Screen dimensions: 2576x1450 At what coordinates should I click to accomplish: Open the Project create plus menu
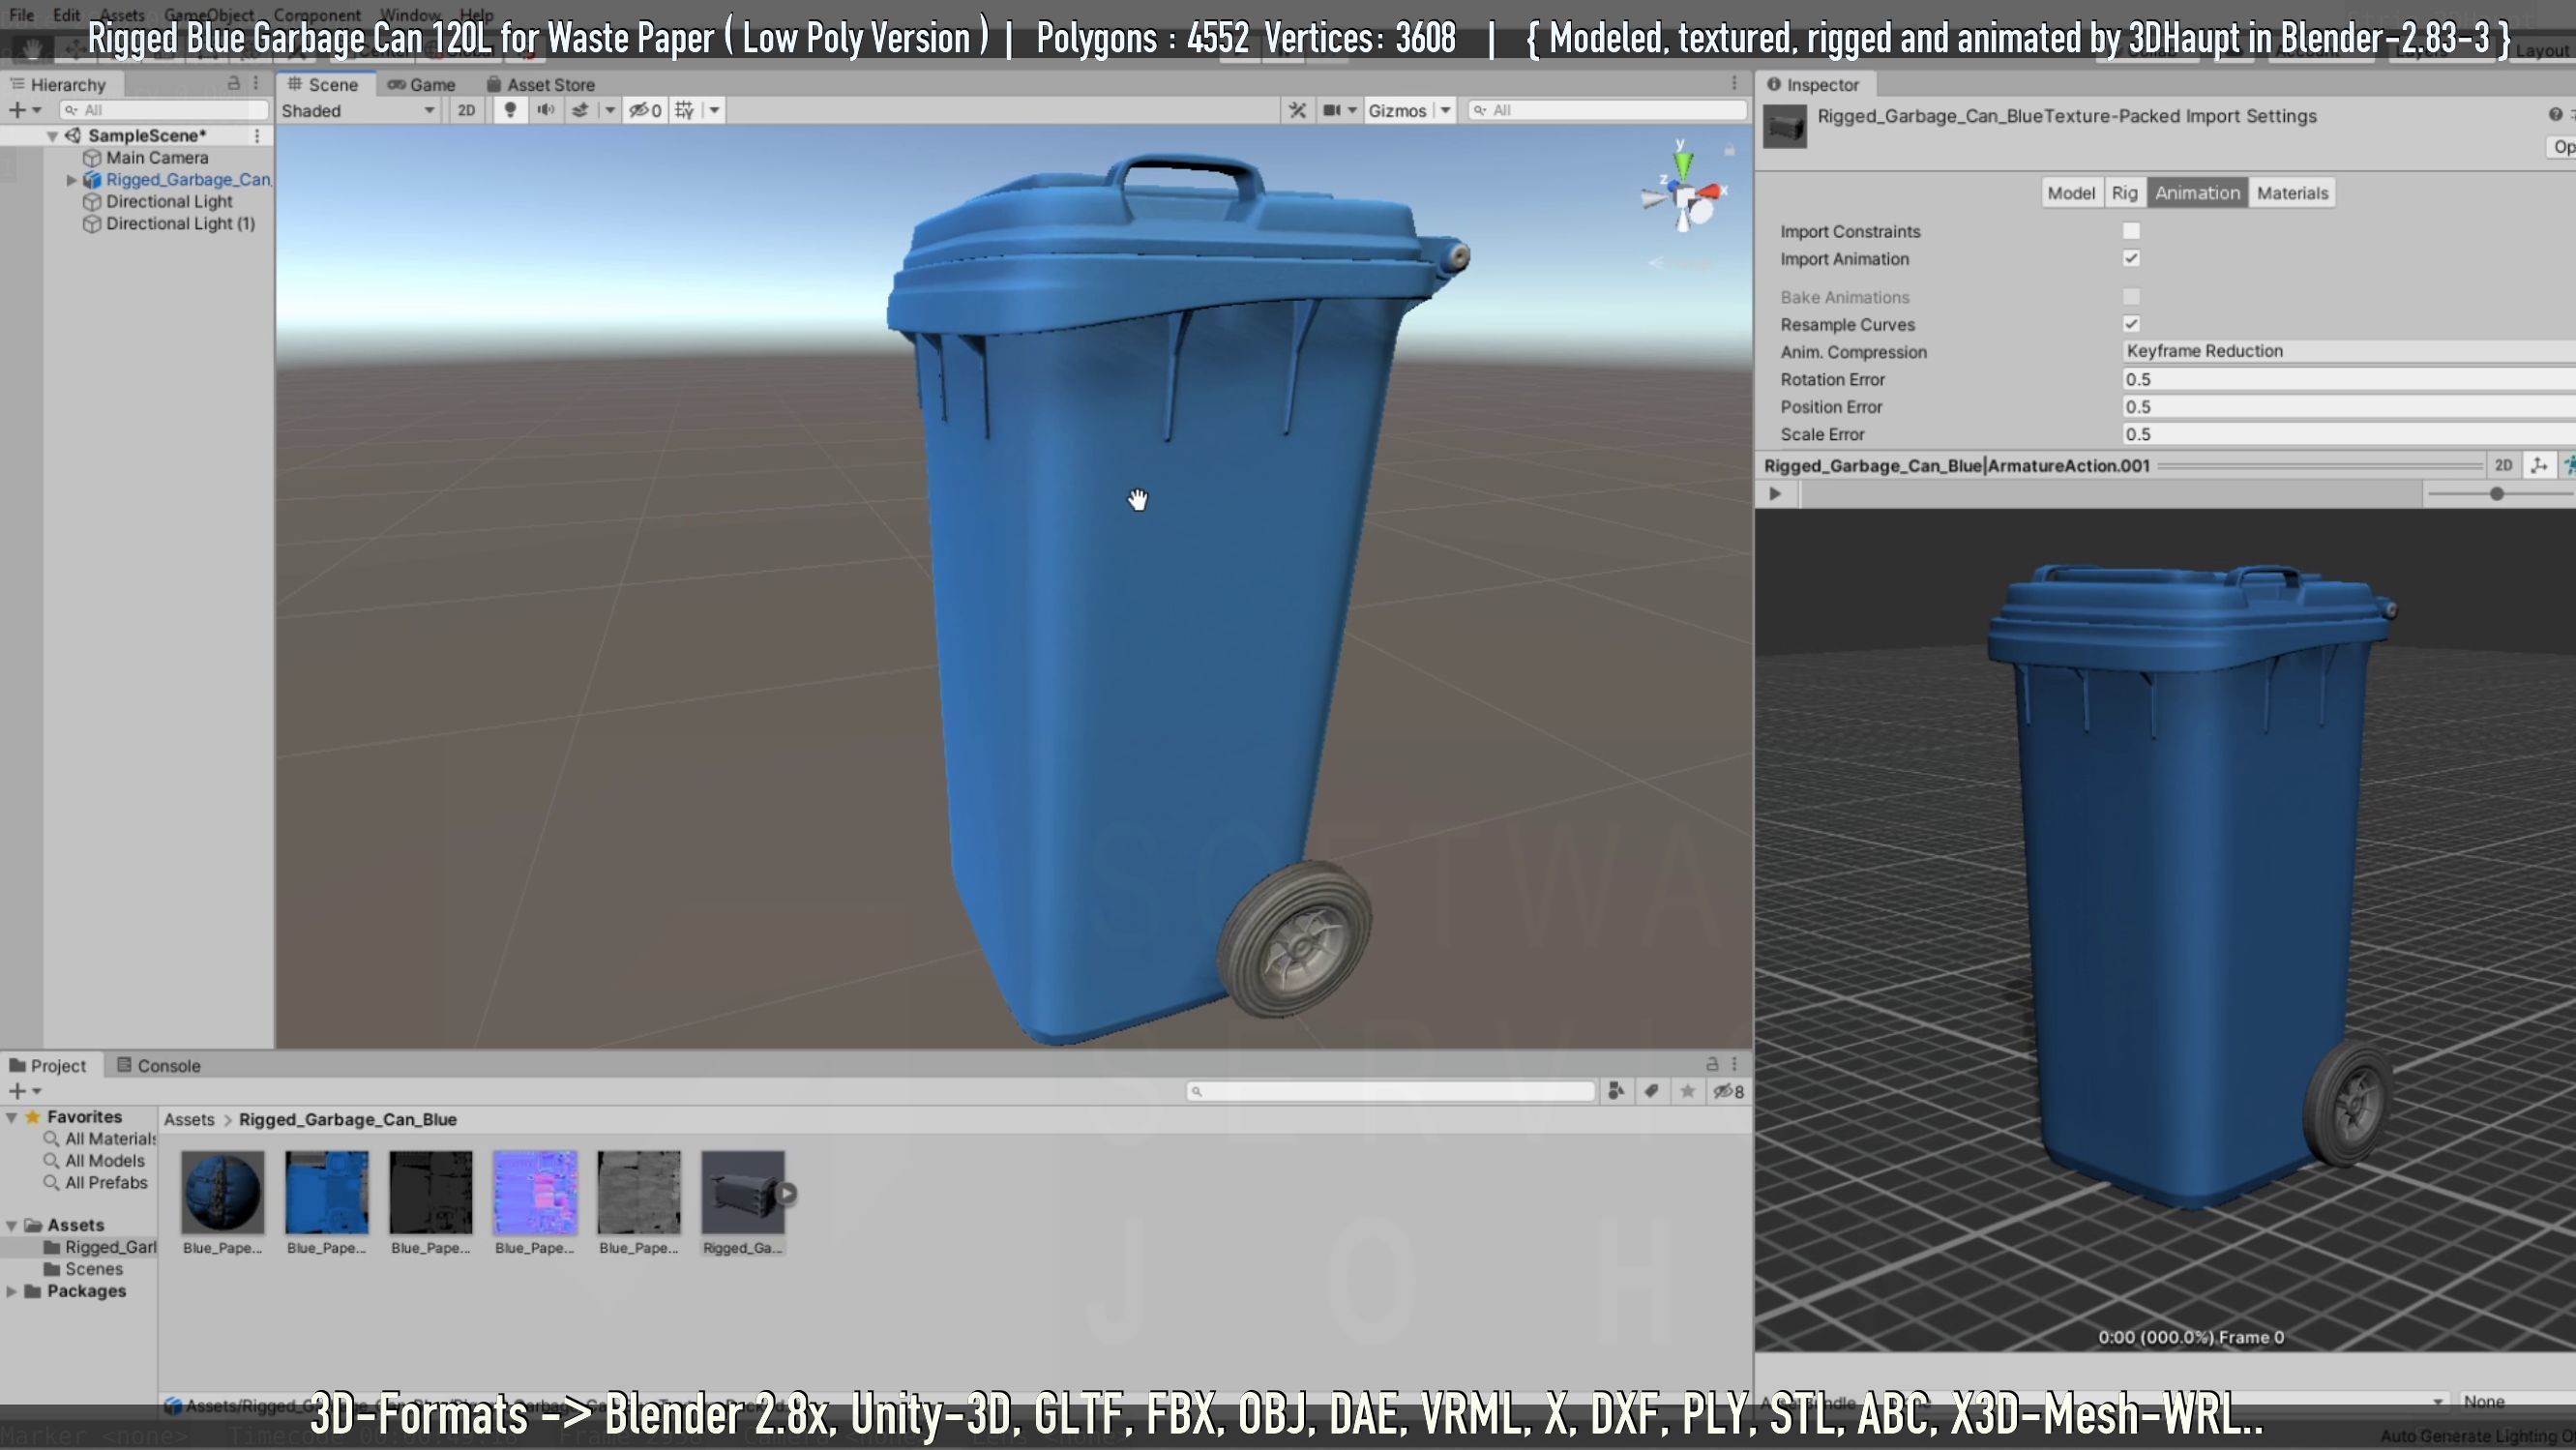(x=24, y=1091)
